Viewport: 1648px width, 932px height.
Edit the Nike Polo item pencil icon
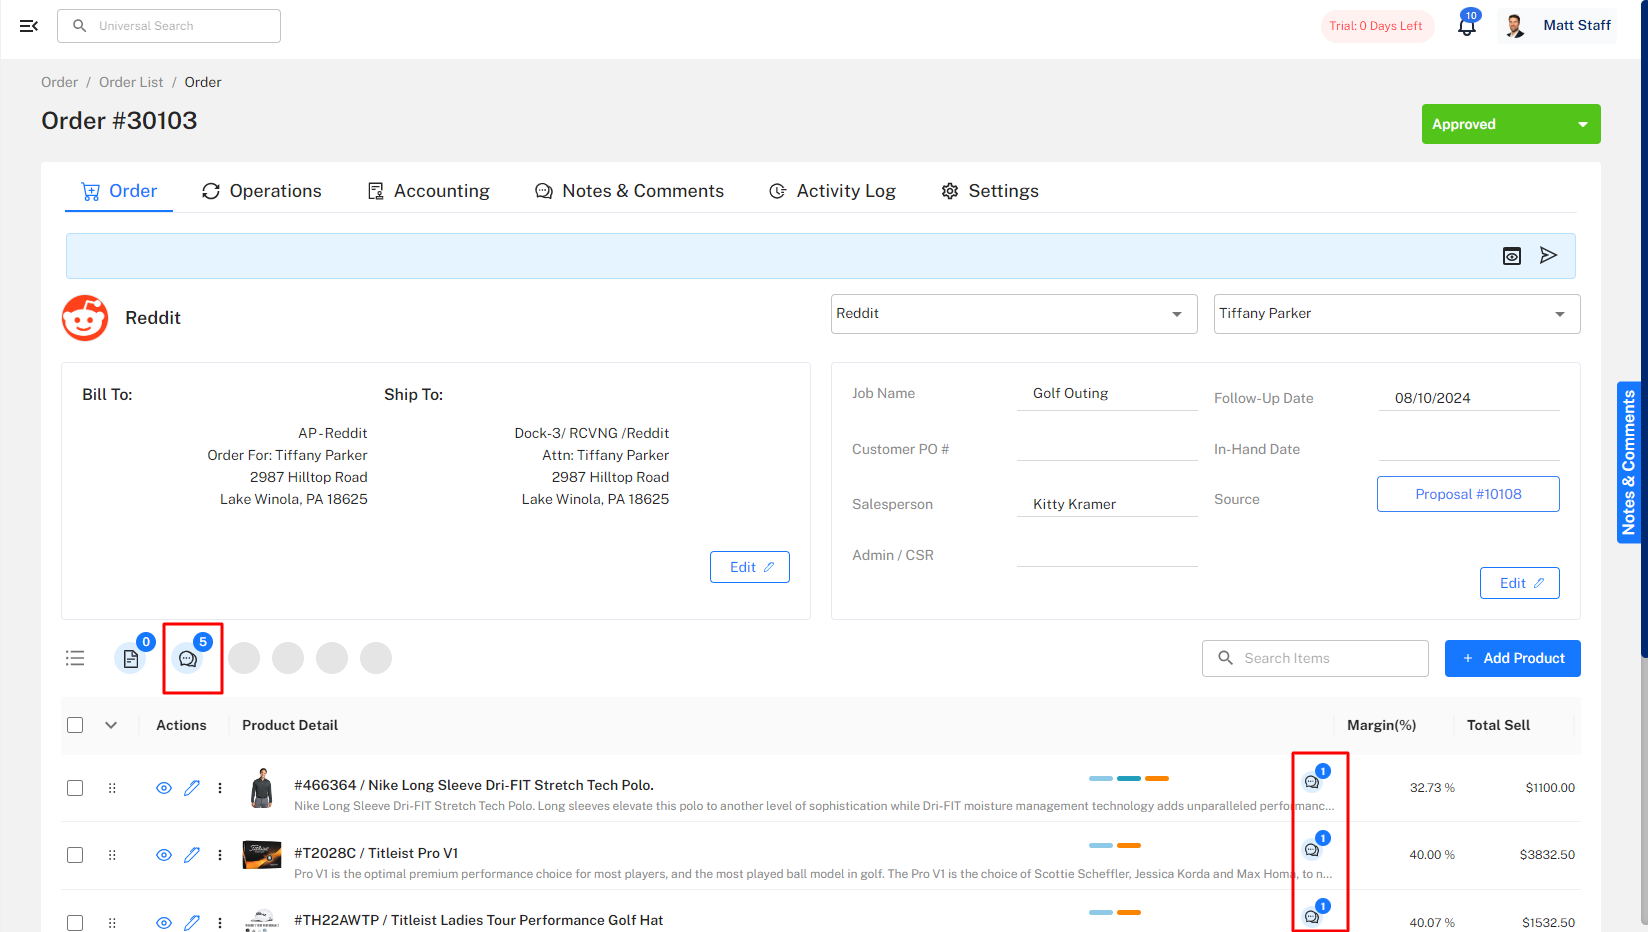[192, 788]
